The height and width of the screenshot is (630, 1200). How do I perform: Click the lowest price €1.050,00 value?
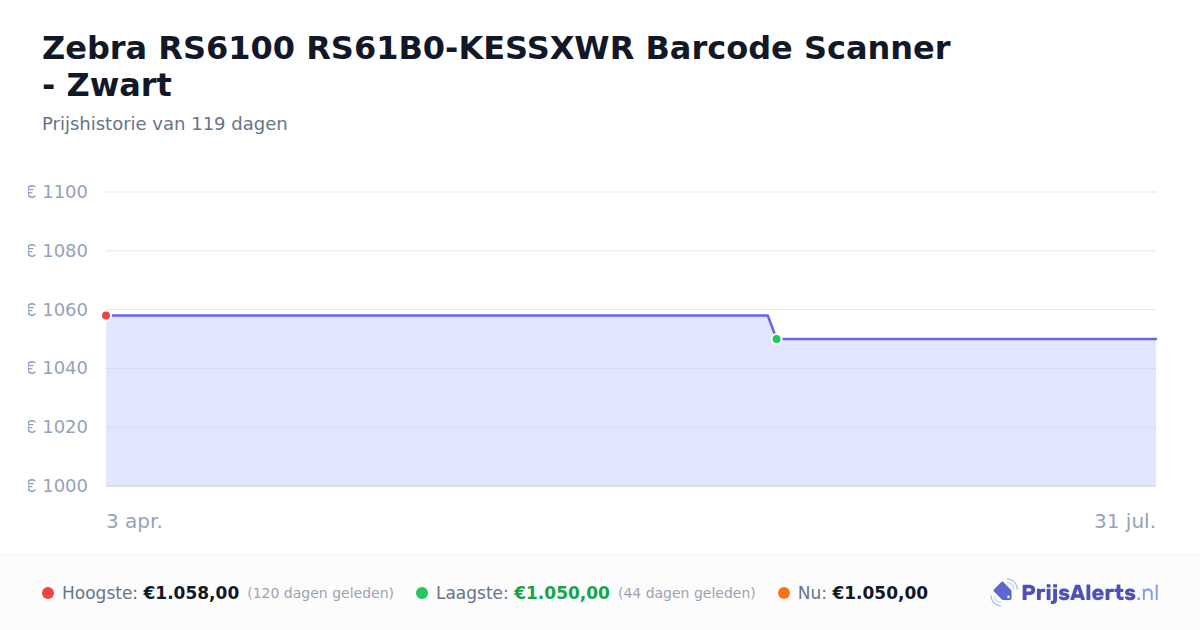pyautogui.click(x=562, y=593)
